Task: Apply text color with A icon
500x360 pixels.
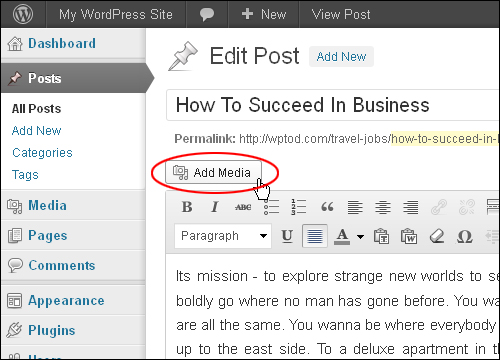Action: pos(342,236)
